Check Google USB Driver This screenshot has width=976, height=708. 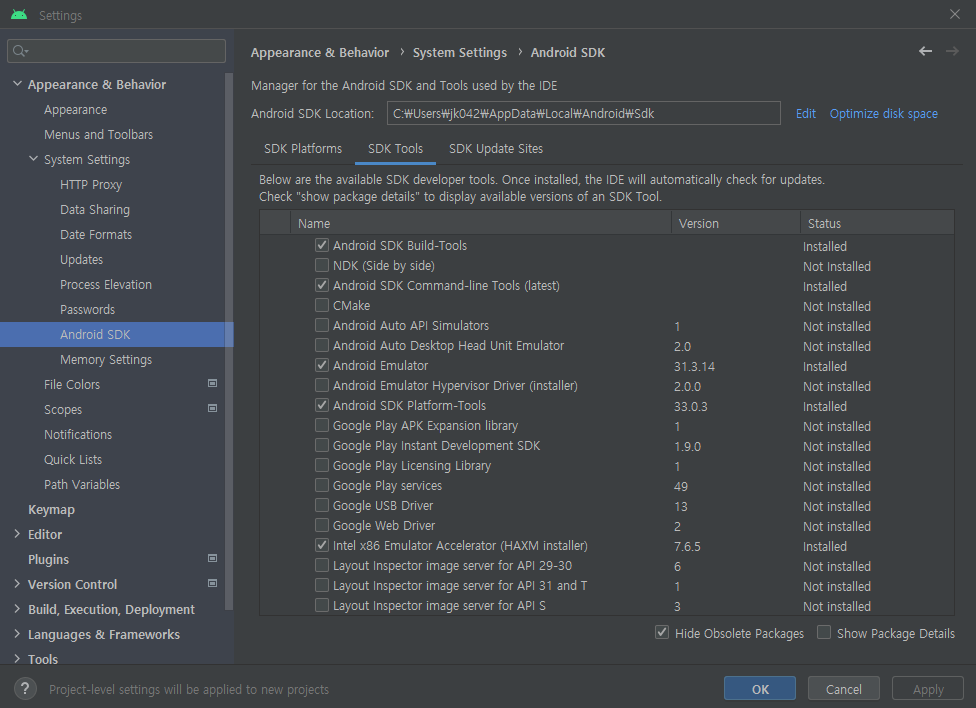pyautogui.click(x=322, y=505)
